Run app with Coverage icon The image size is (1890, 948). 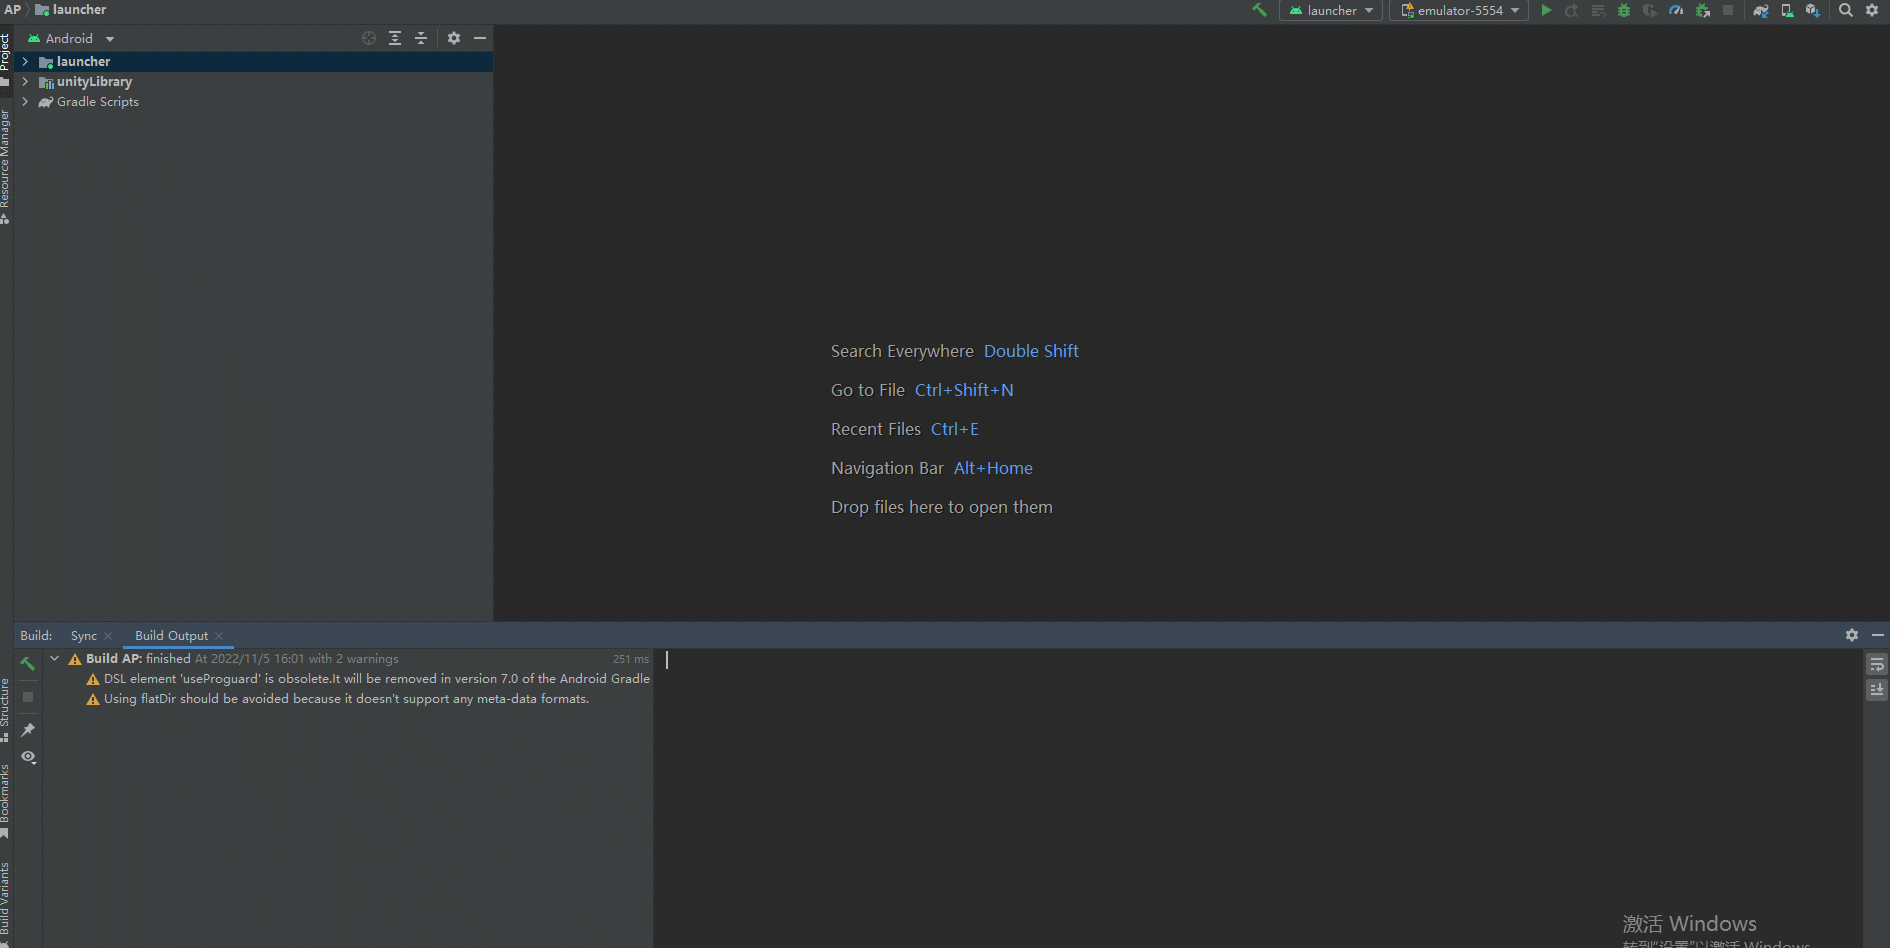click(x=1650, y=10)
